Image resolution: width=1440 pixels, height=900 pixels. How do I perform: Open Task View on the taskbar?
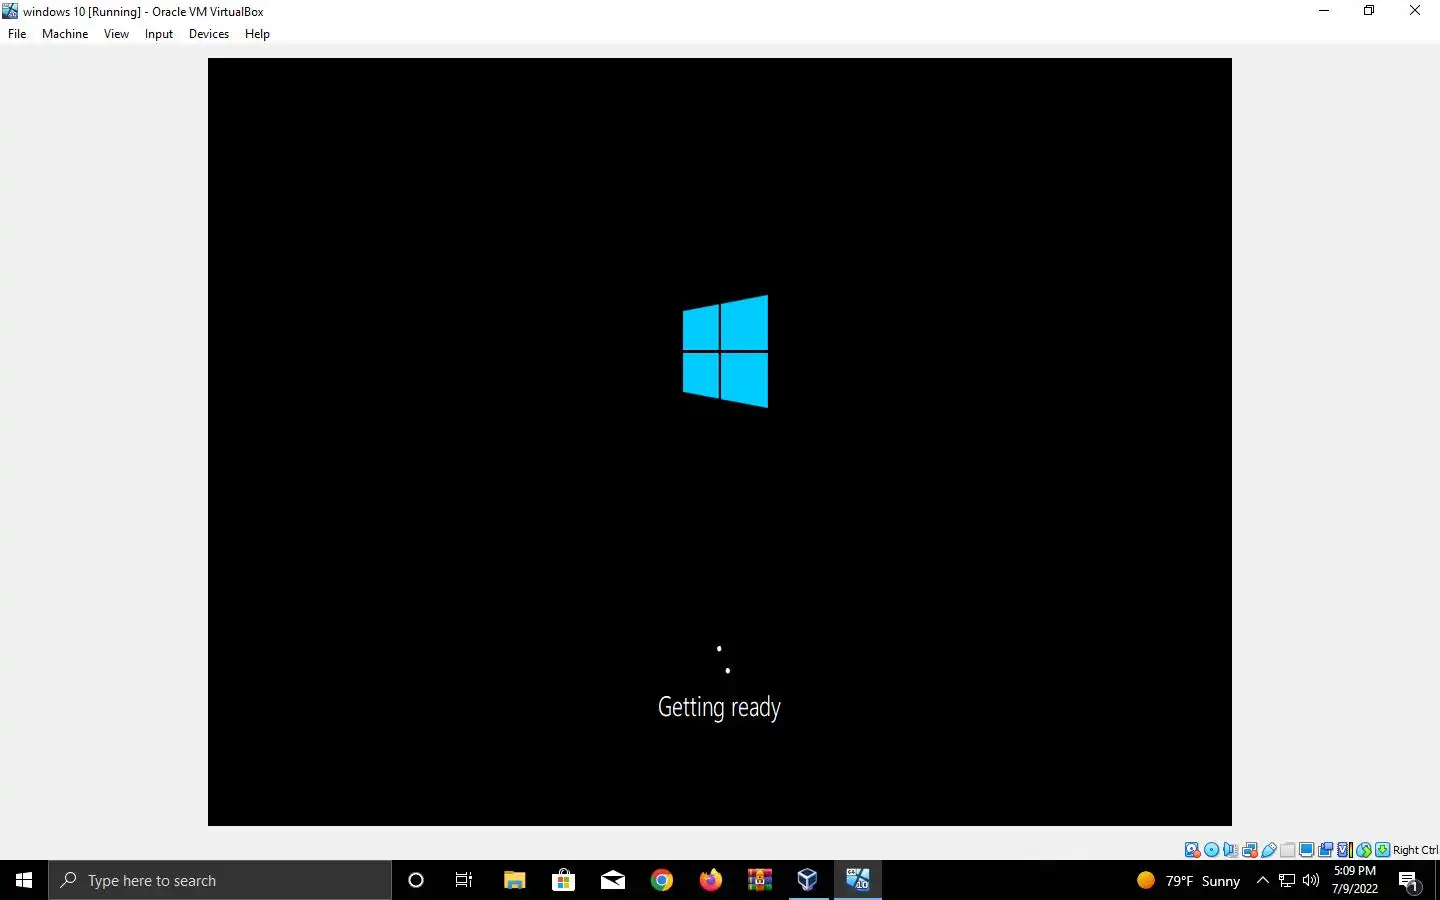[x=464, y=880]
